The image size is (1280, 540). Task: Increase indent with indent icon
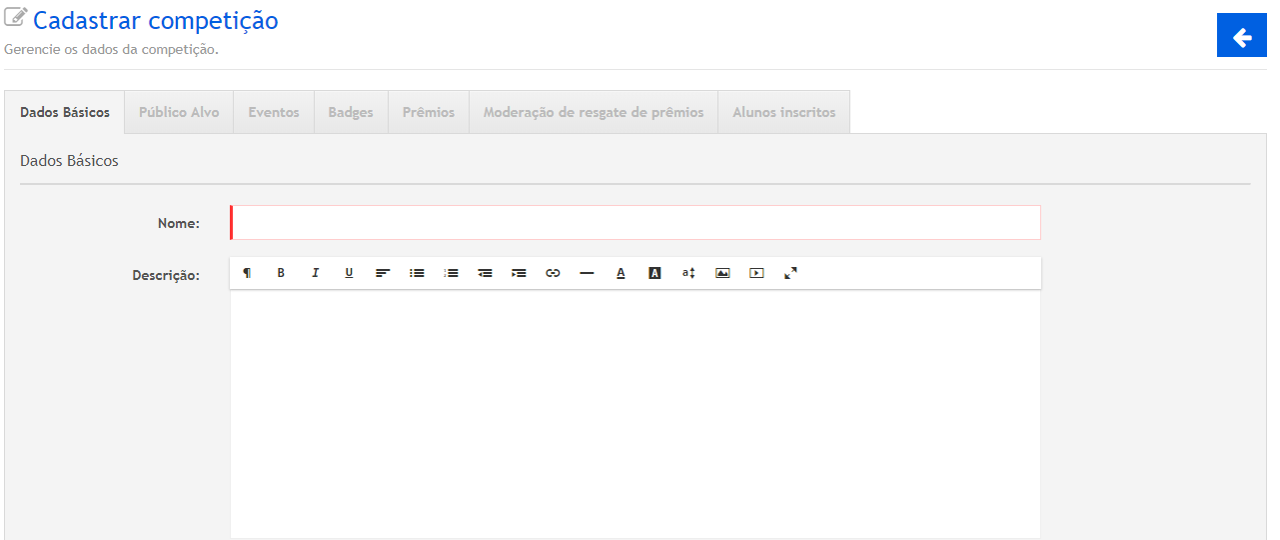click(x=519, y=273)
